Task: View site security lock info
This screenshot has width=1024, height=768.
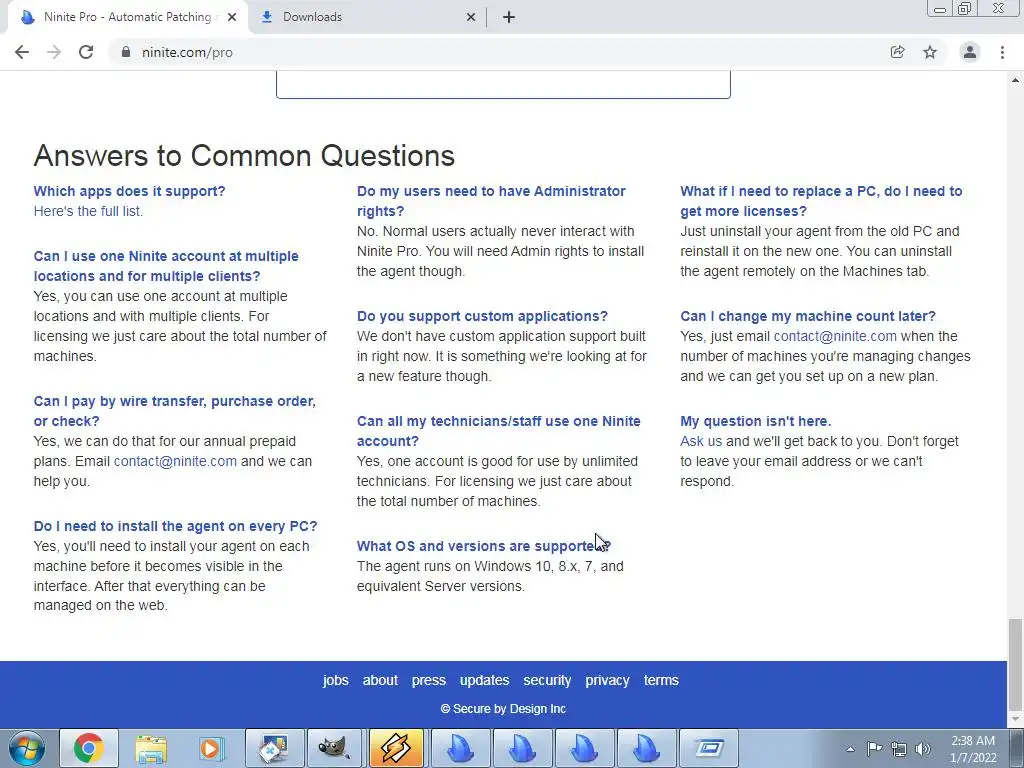Action: point(126,52)
